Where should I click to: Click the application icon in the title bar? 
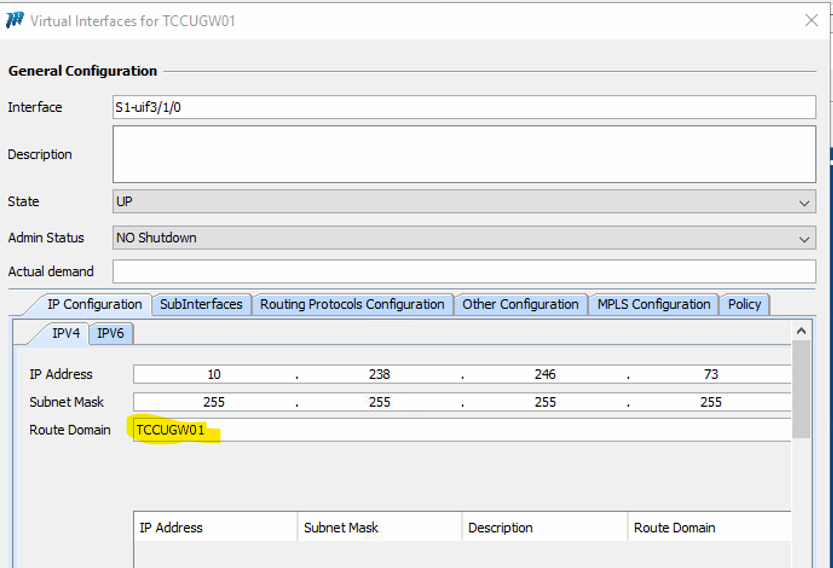[x=15, y=20]
